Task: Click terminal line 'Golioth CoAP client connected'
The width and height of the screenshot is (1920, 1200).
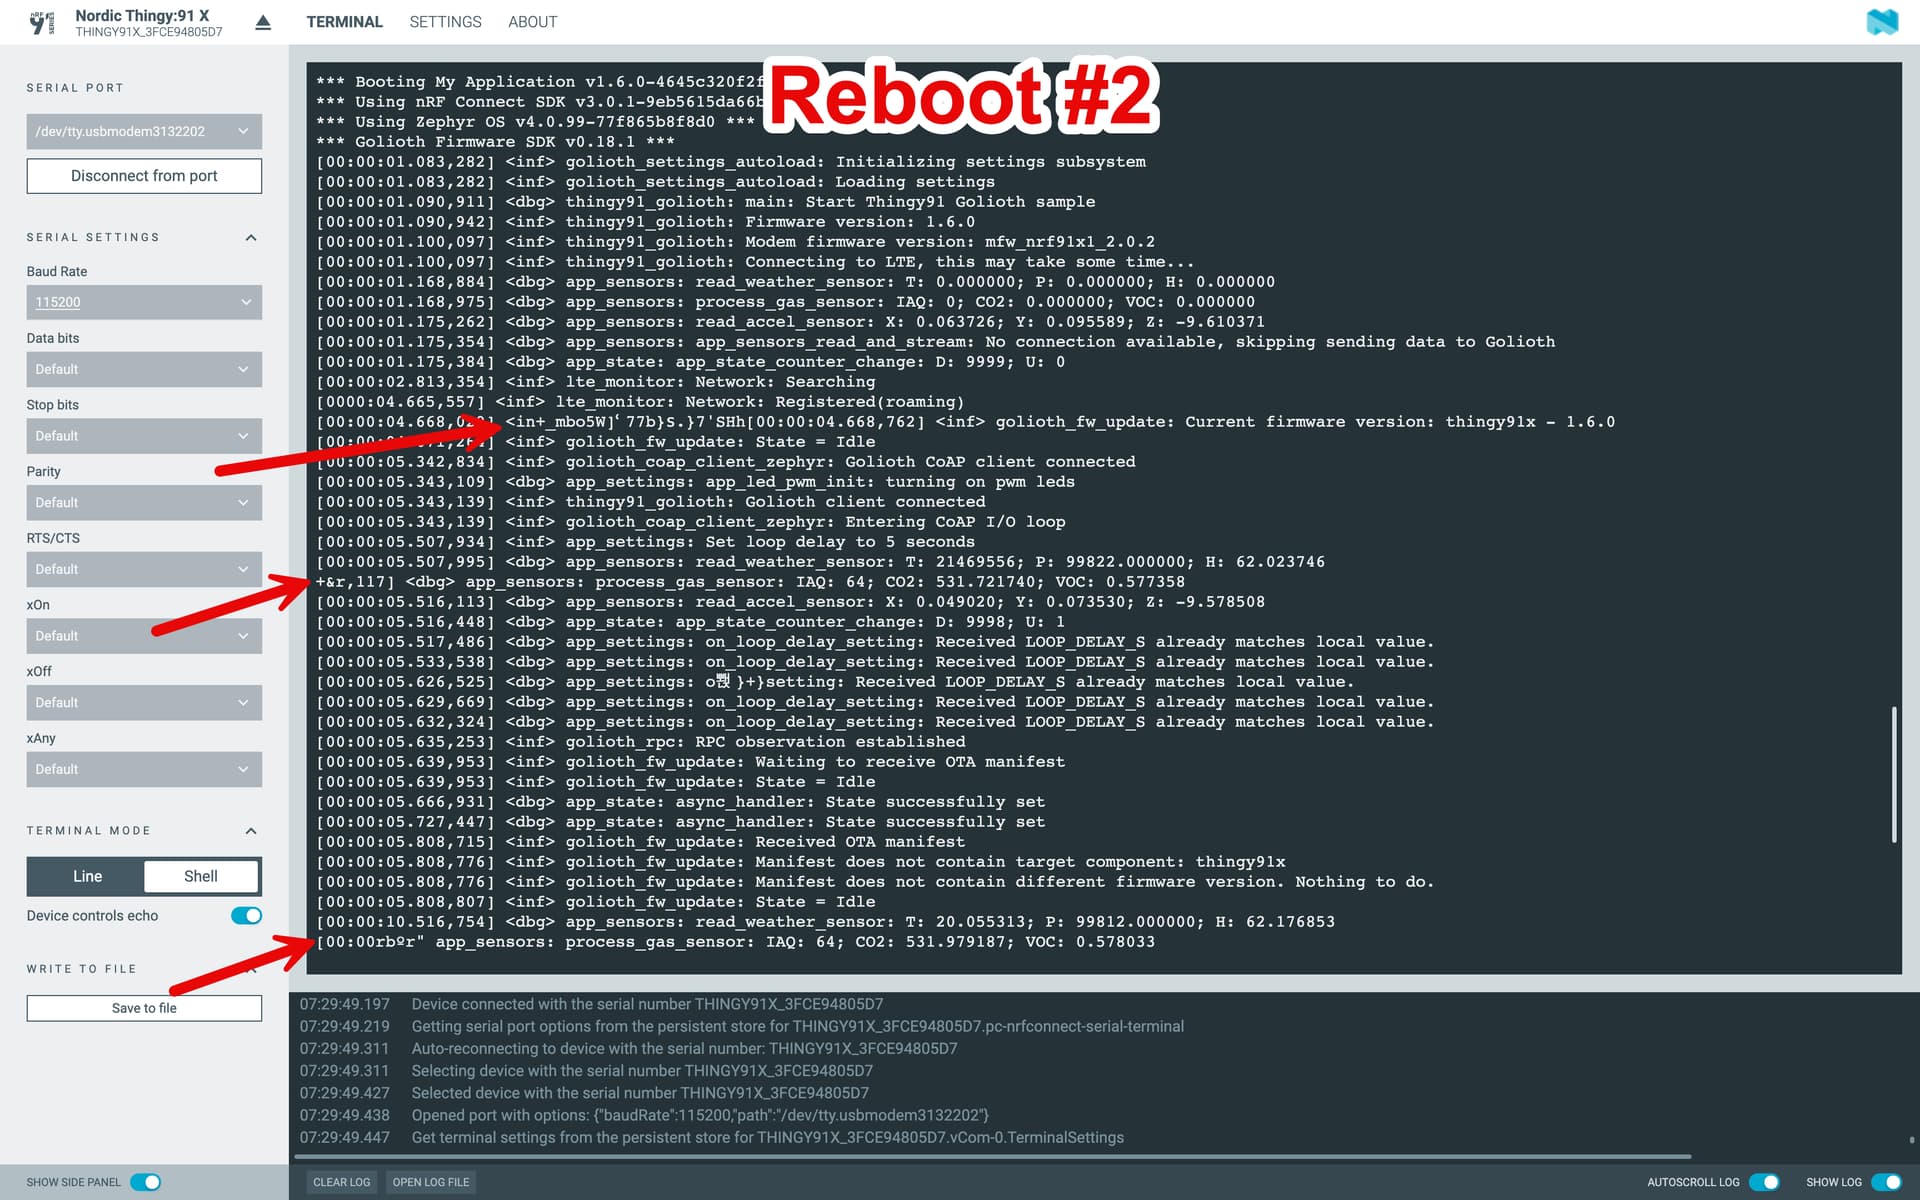Action: 726,462
